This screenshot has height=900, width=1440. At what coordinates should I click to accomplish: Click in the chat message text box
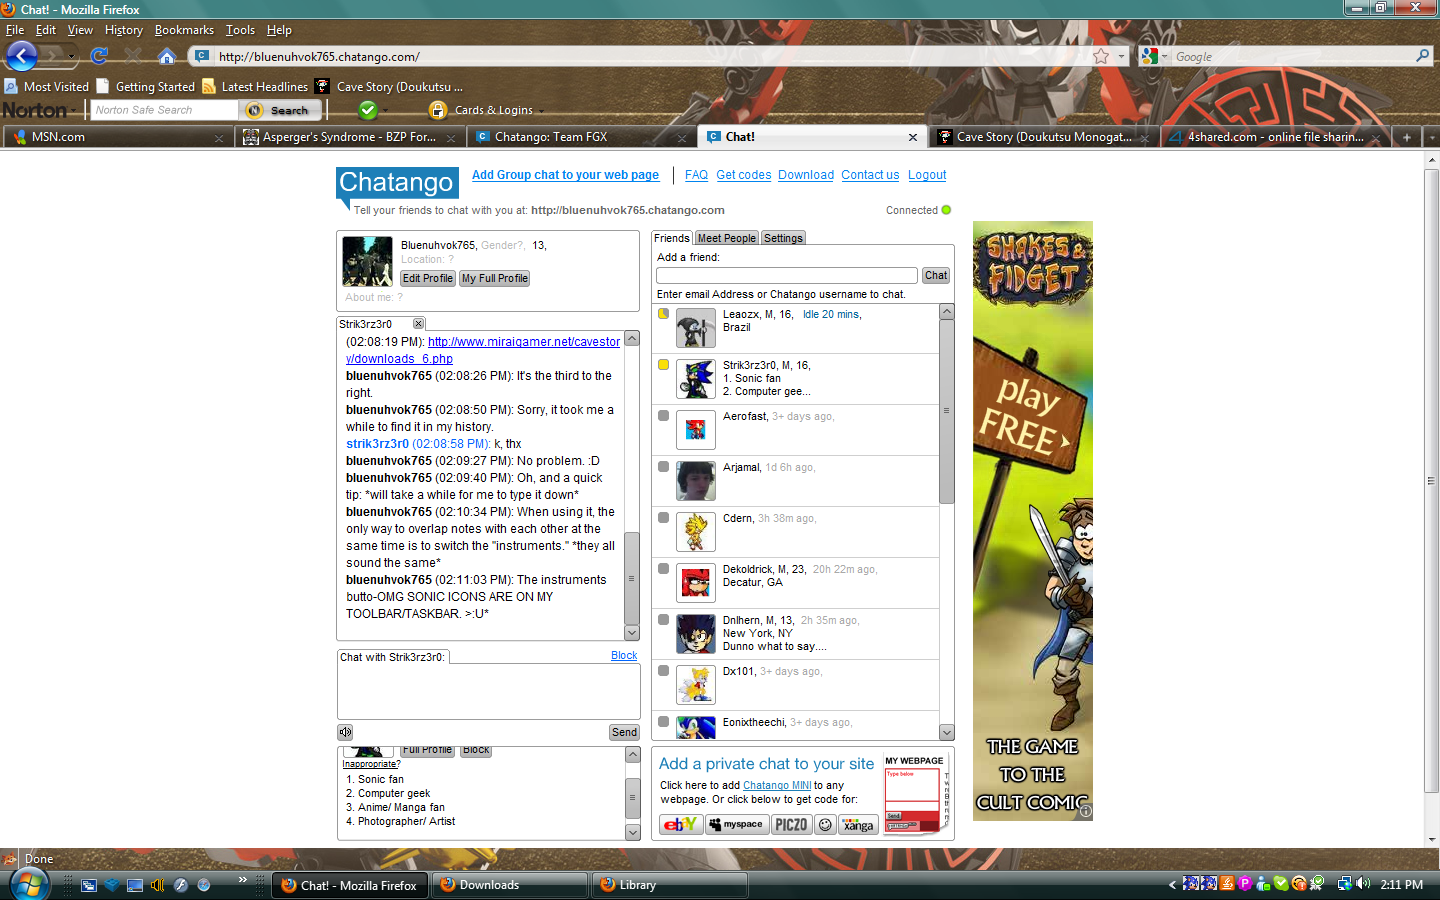pos(489,691)
